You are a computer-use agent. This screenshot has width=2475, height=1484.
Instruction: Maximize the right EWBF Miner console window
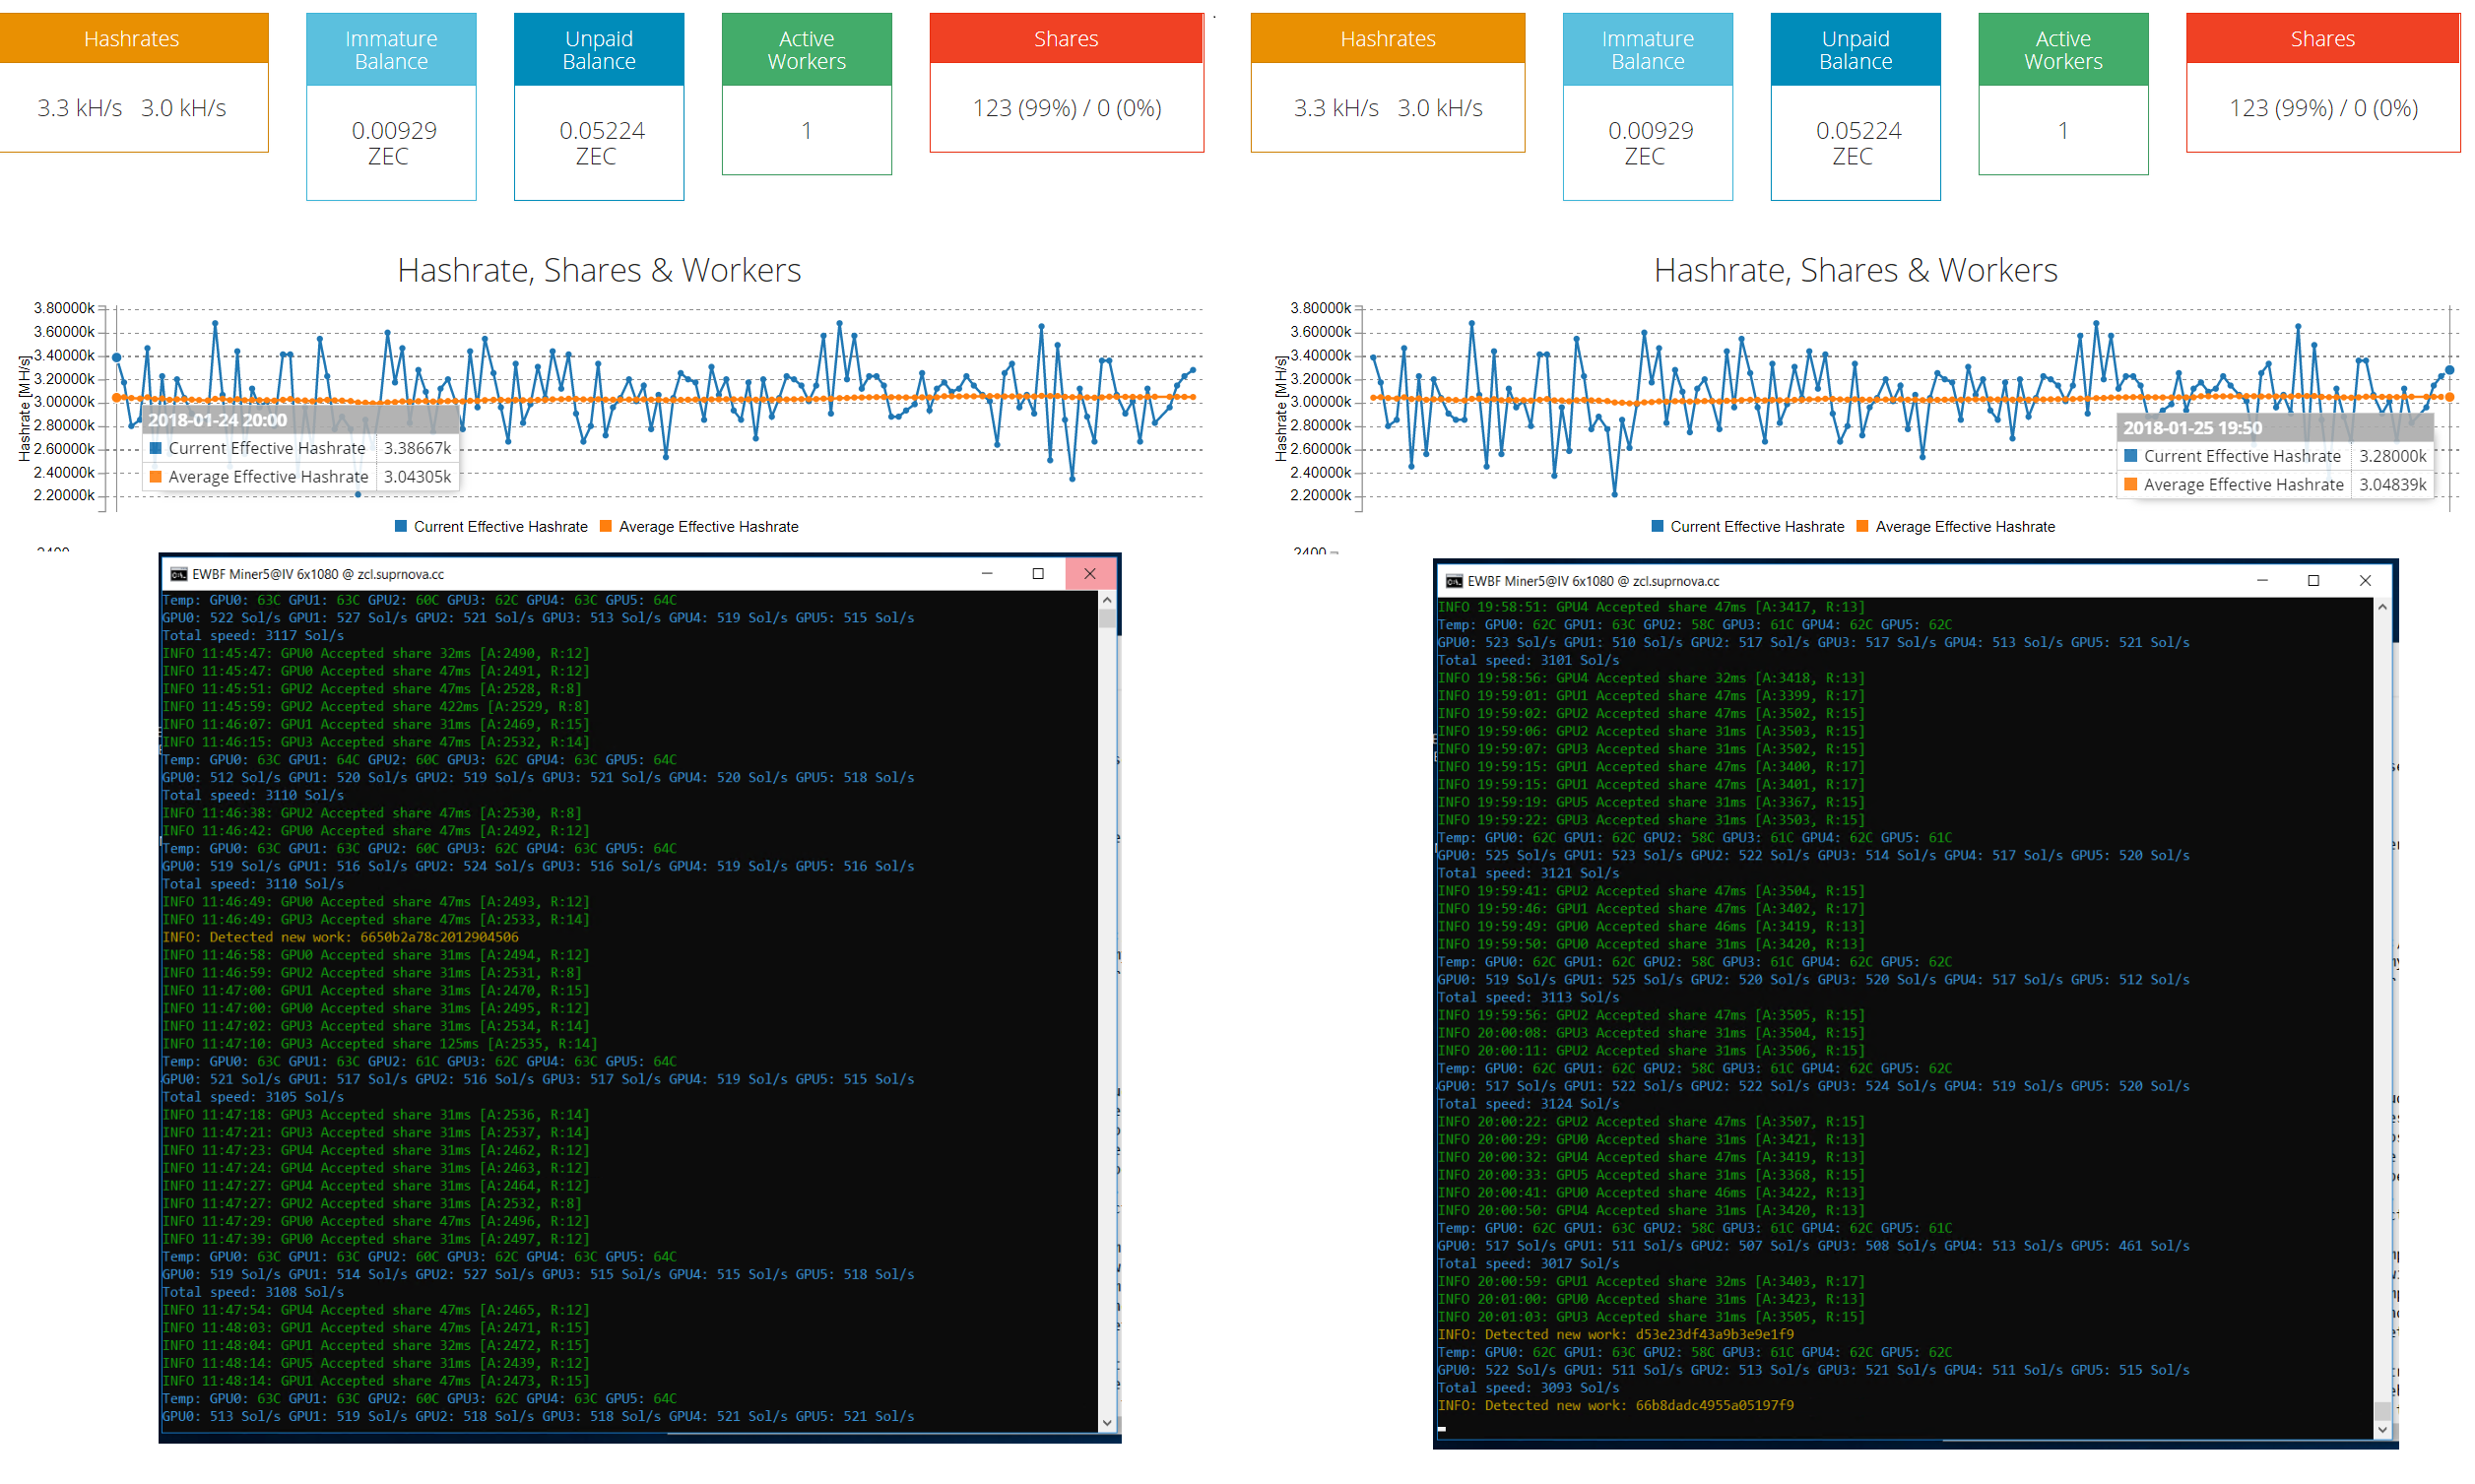[x=2313, y=581]
